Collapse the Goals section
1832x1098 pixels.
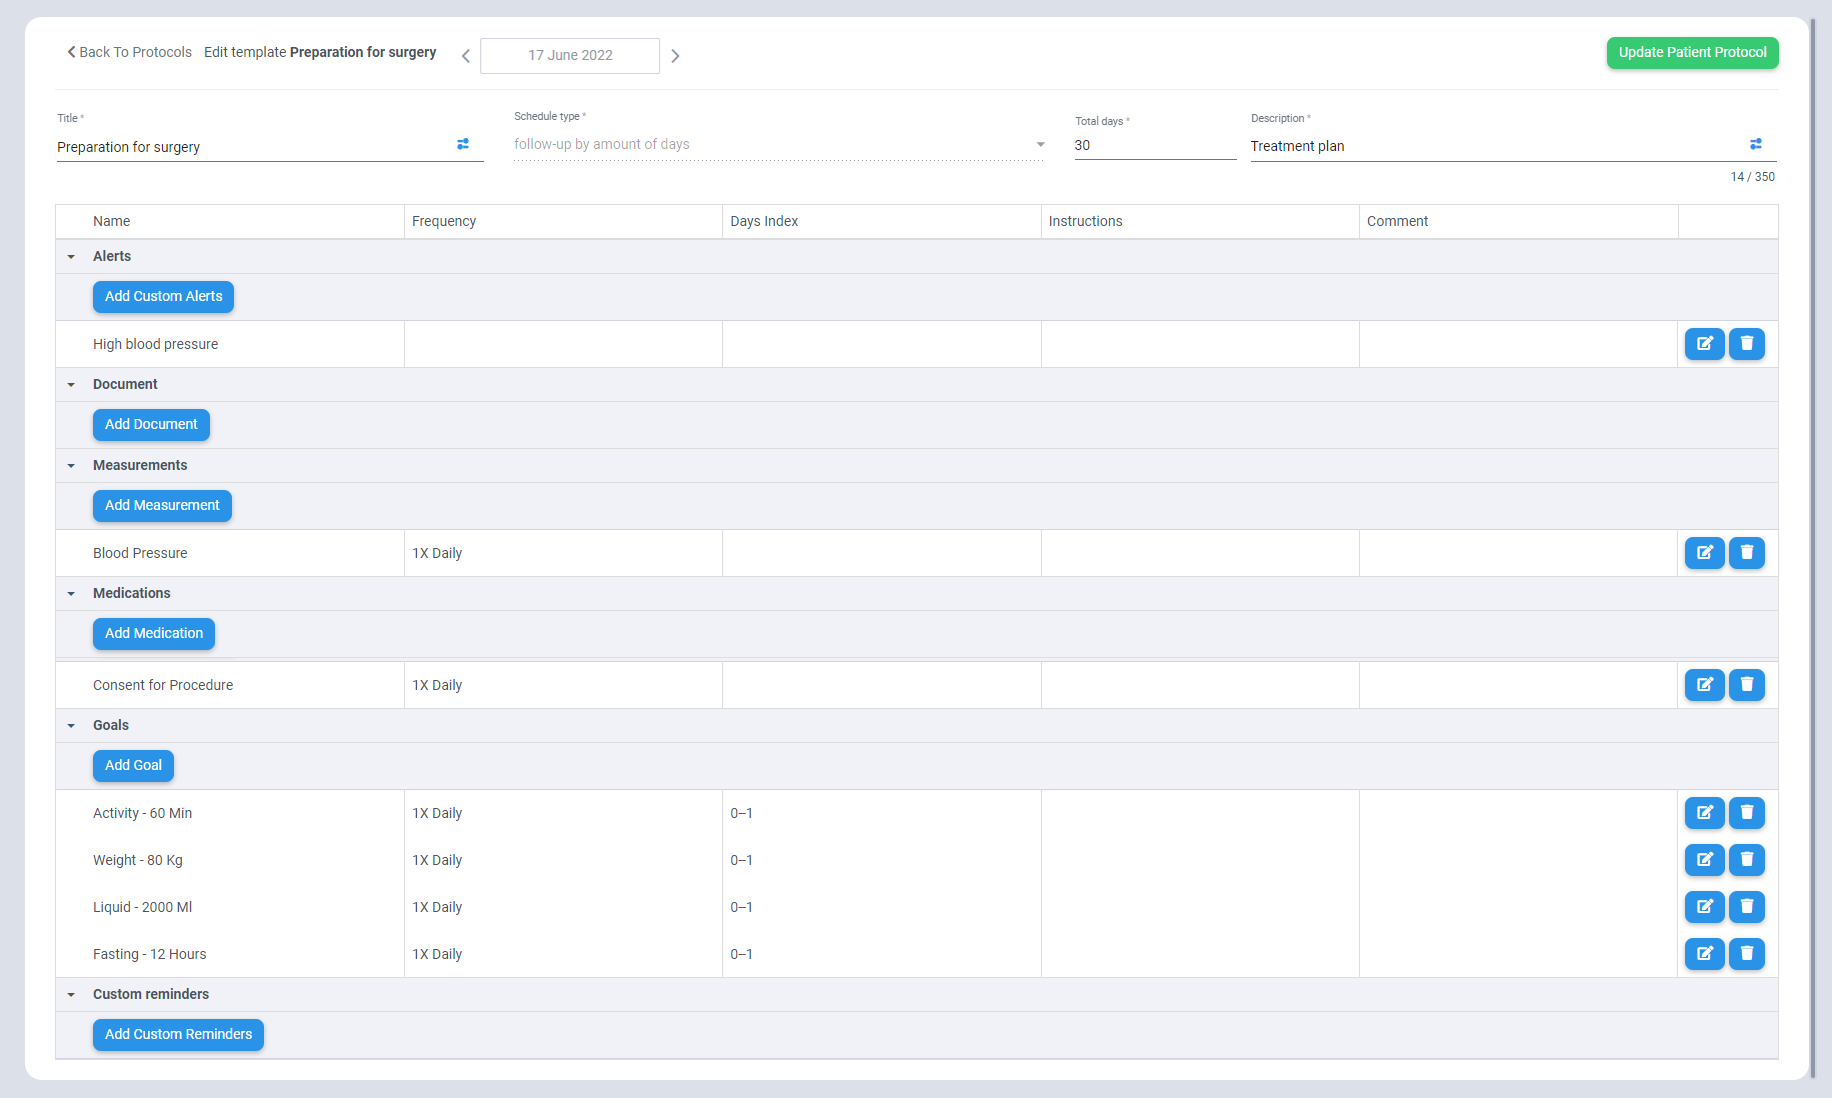[x=71, y=726]
